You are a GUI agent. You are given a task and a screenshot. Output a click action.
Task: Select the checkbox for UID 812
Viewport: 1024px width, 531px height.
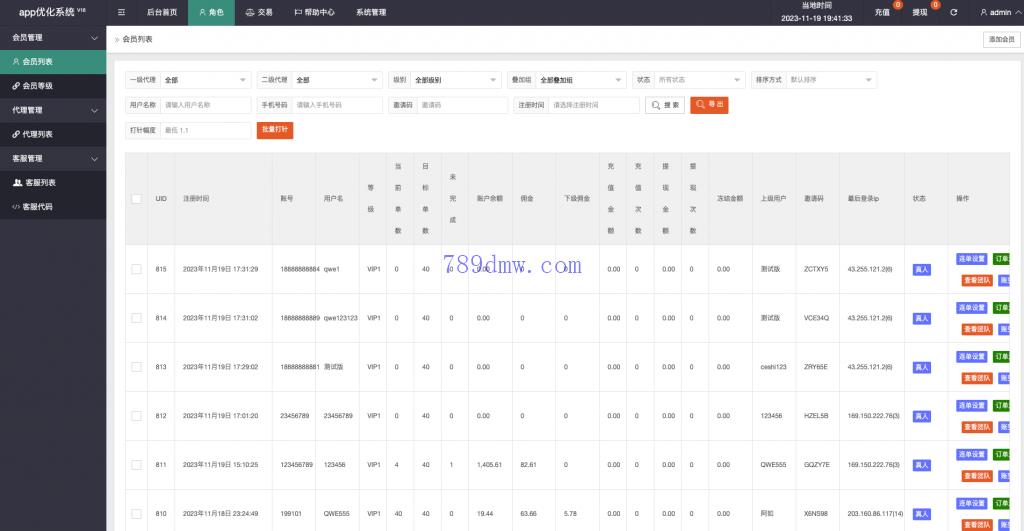(x=136, y=416)
